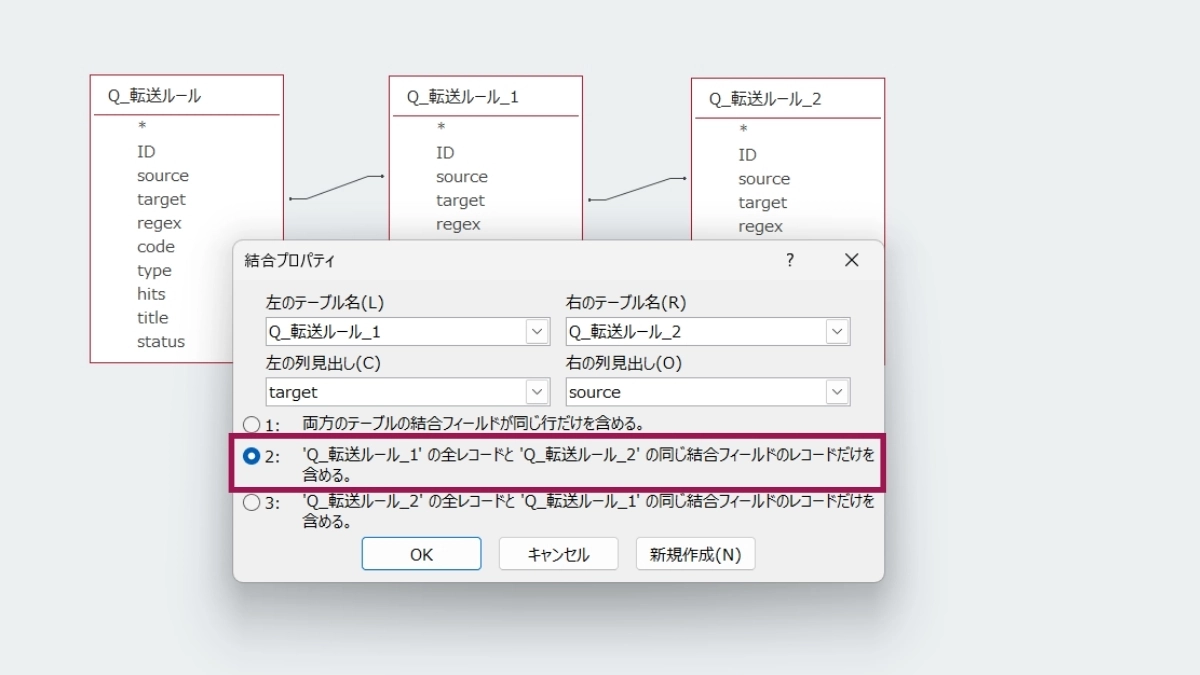The height and width of the screenshot is (675, 1200).
Task: Select the hits field in Q_転送ルール
Action: click(x=151, y=294)
